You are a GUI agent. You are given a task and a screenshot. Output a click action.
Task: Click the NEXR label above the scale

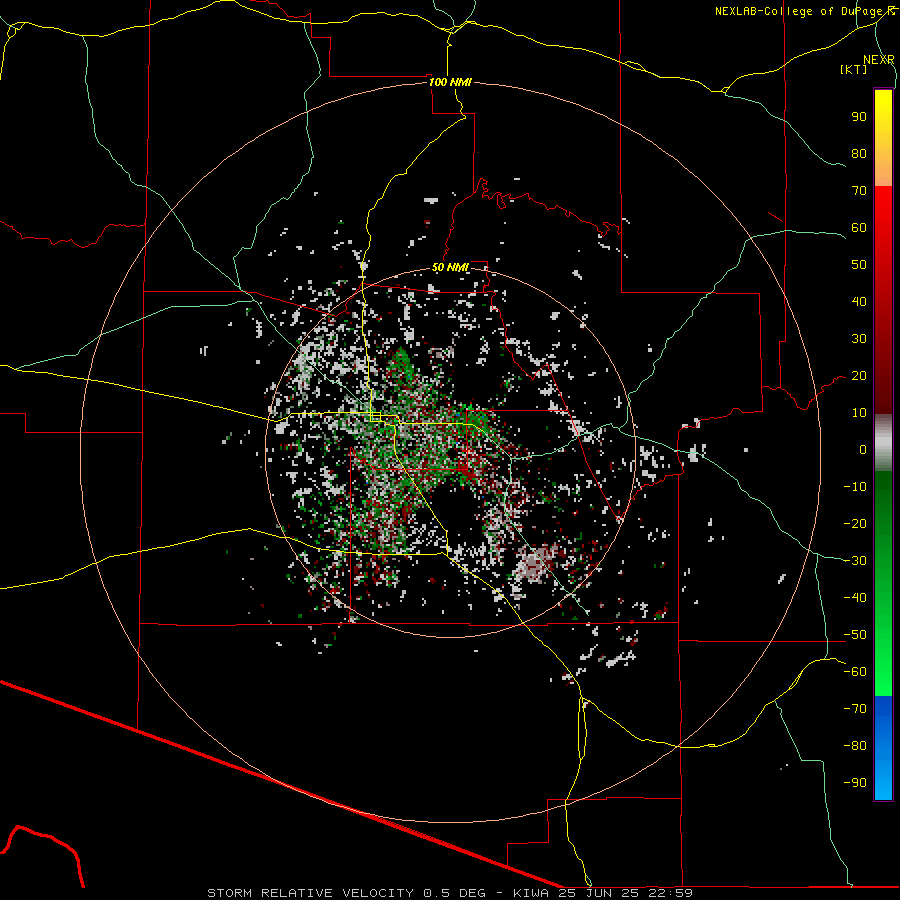(x=879, y=60)
